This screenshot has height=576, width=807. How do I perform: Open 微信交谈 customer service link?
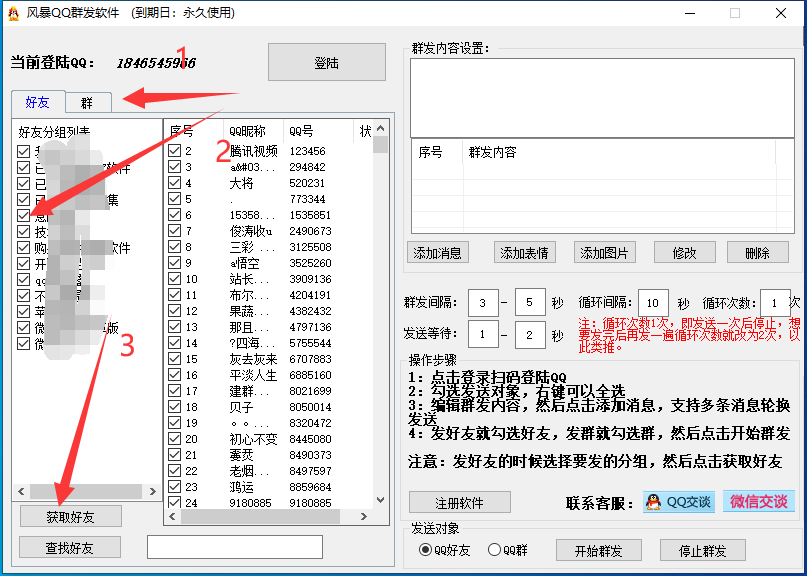[759, 501]
